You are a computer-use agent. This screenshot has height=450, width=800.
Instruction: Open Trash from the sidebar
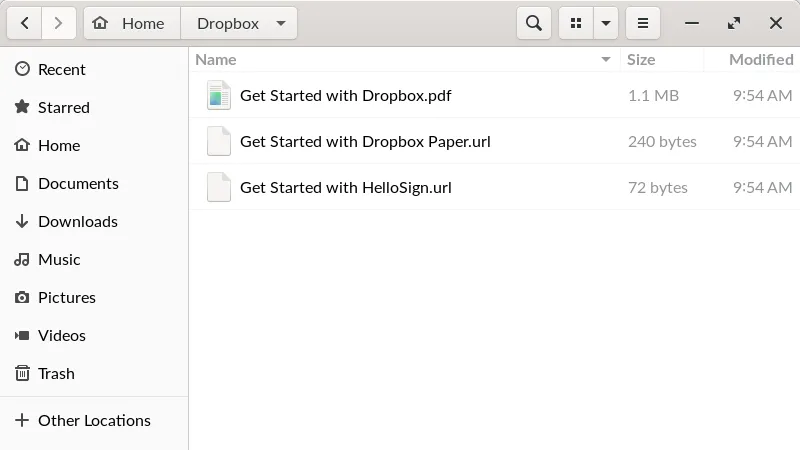pyautogui.click(x=56, y=373)
